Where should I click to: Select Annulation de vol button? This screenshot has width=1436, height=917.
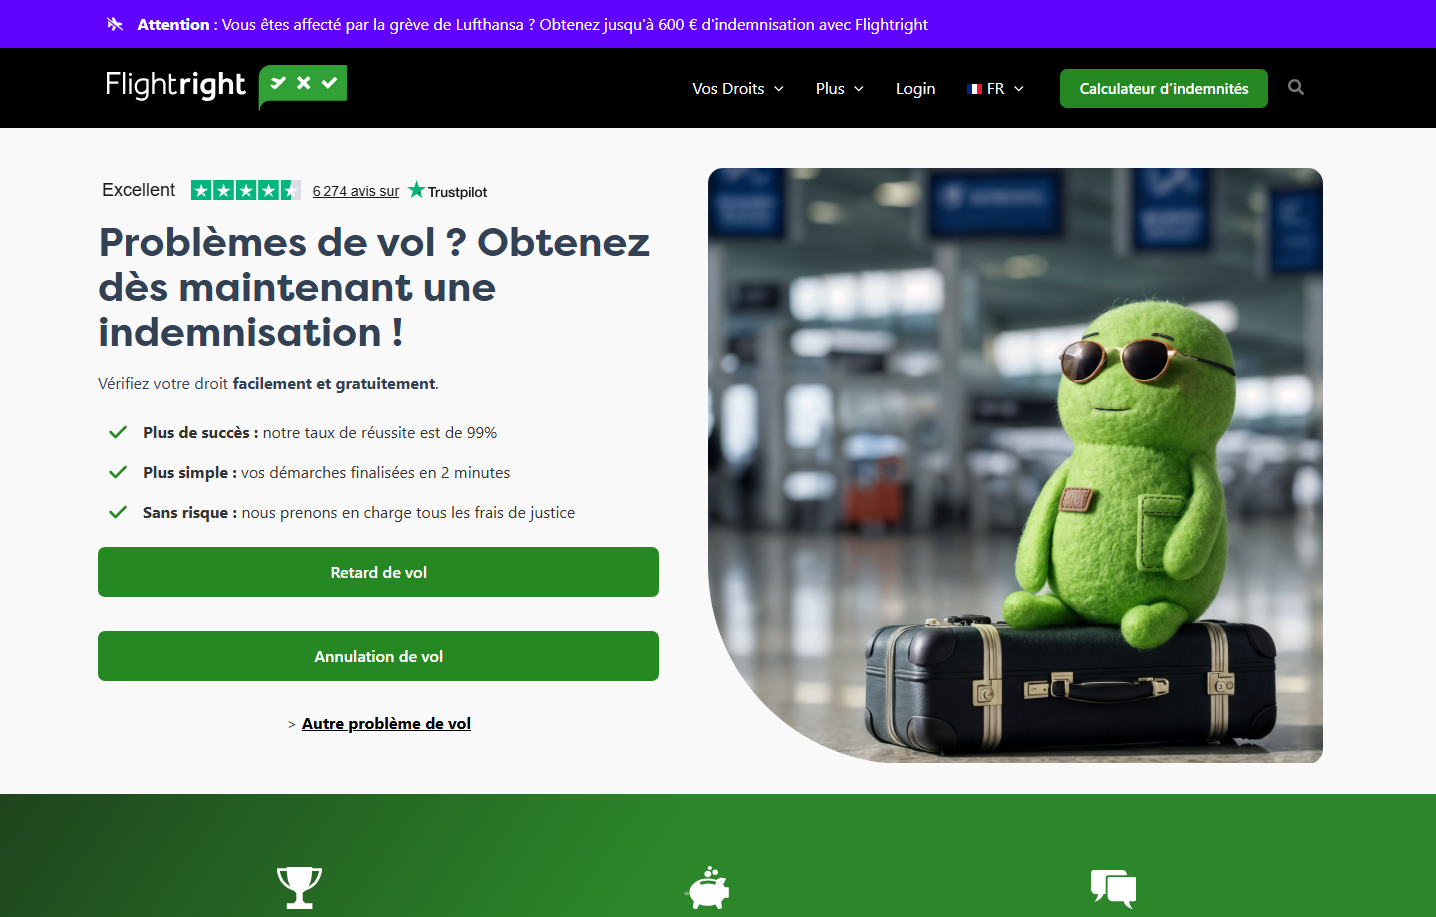pyautogui.click(x=378, y=656)
